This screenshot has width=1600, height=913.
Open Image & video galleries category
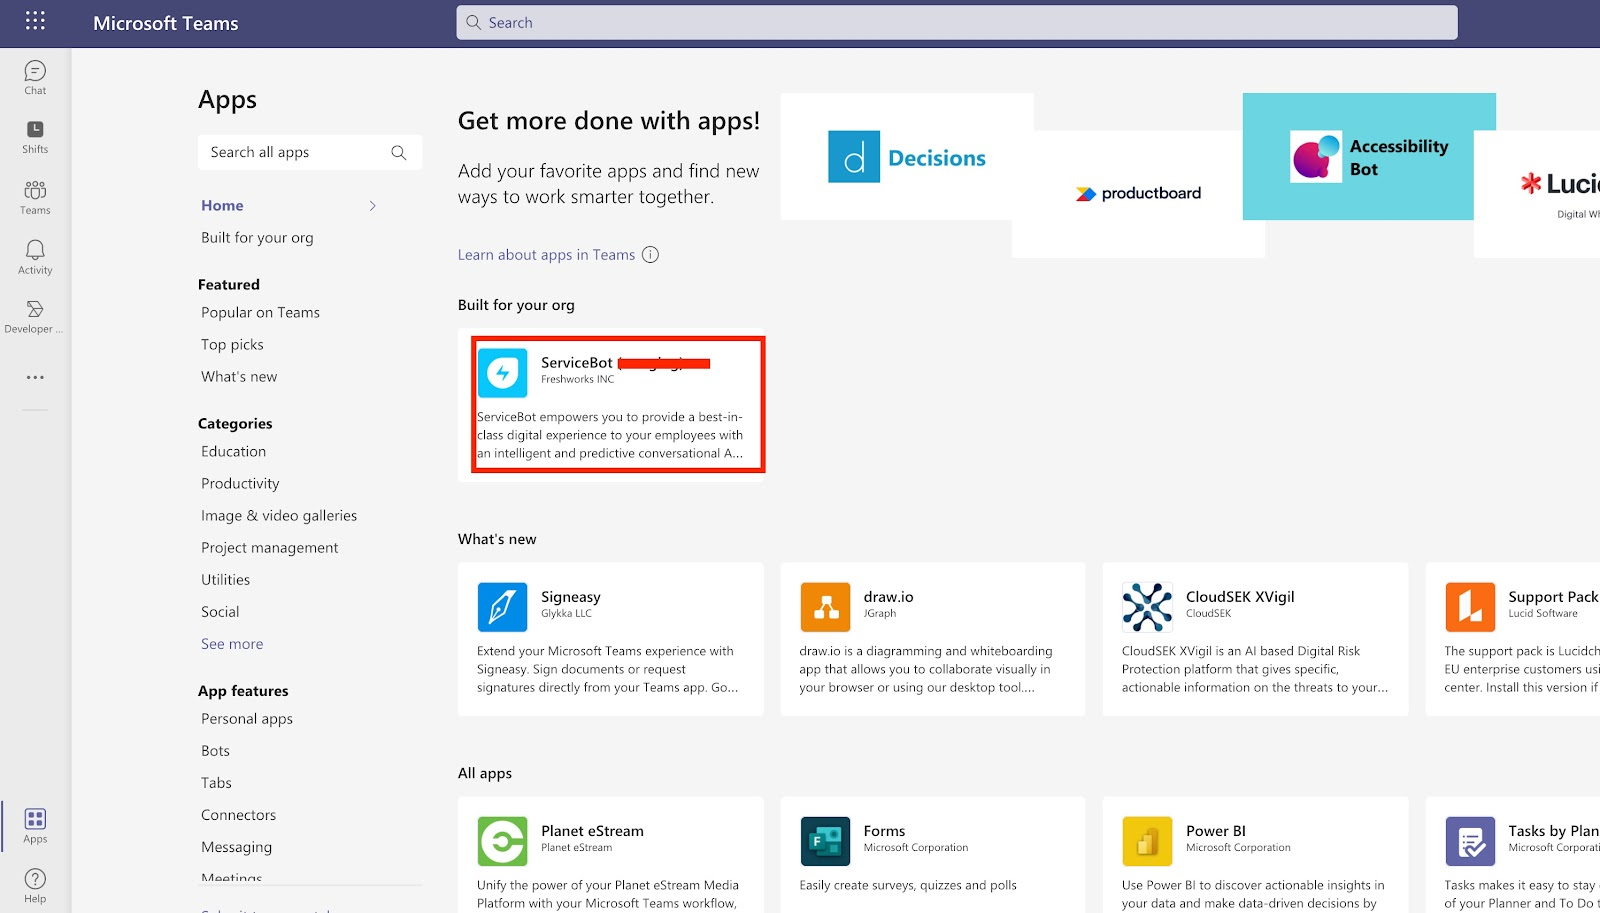pyautogui.click(x=279, y=516)
